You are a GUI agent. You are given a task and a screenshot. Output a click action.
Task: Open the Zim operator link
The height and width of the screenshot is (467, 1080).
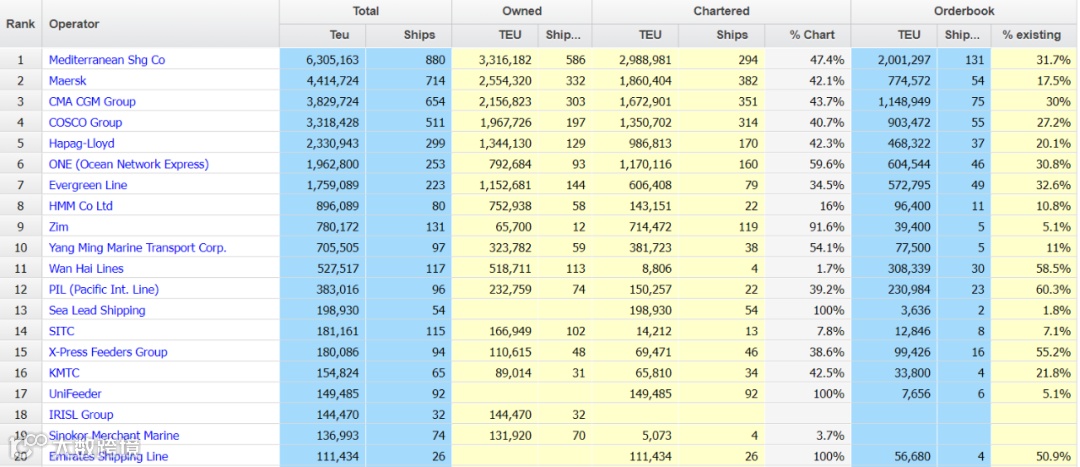59,227
